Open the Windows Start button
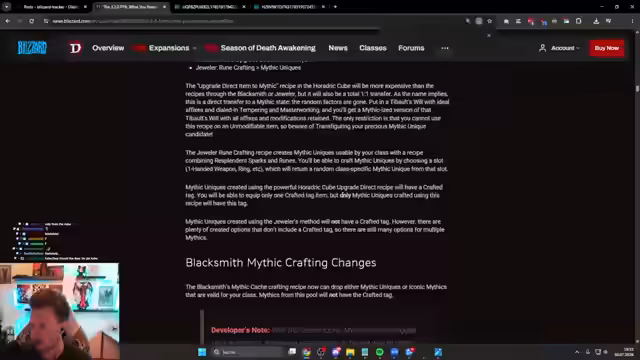 202,352
